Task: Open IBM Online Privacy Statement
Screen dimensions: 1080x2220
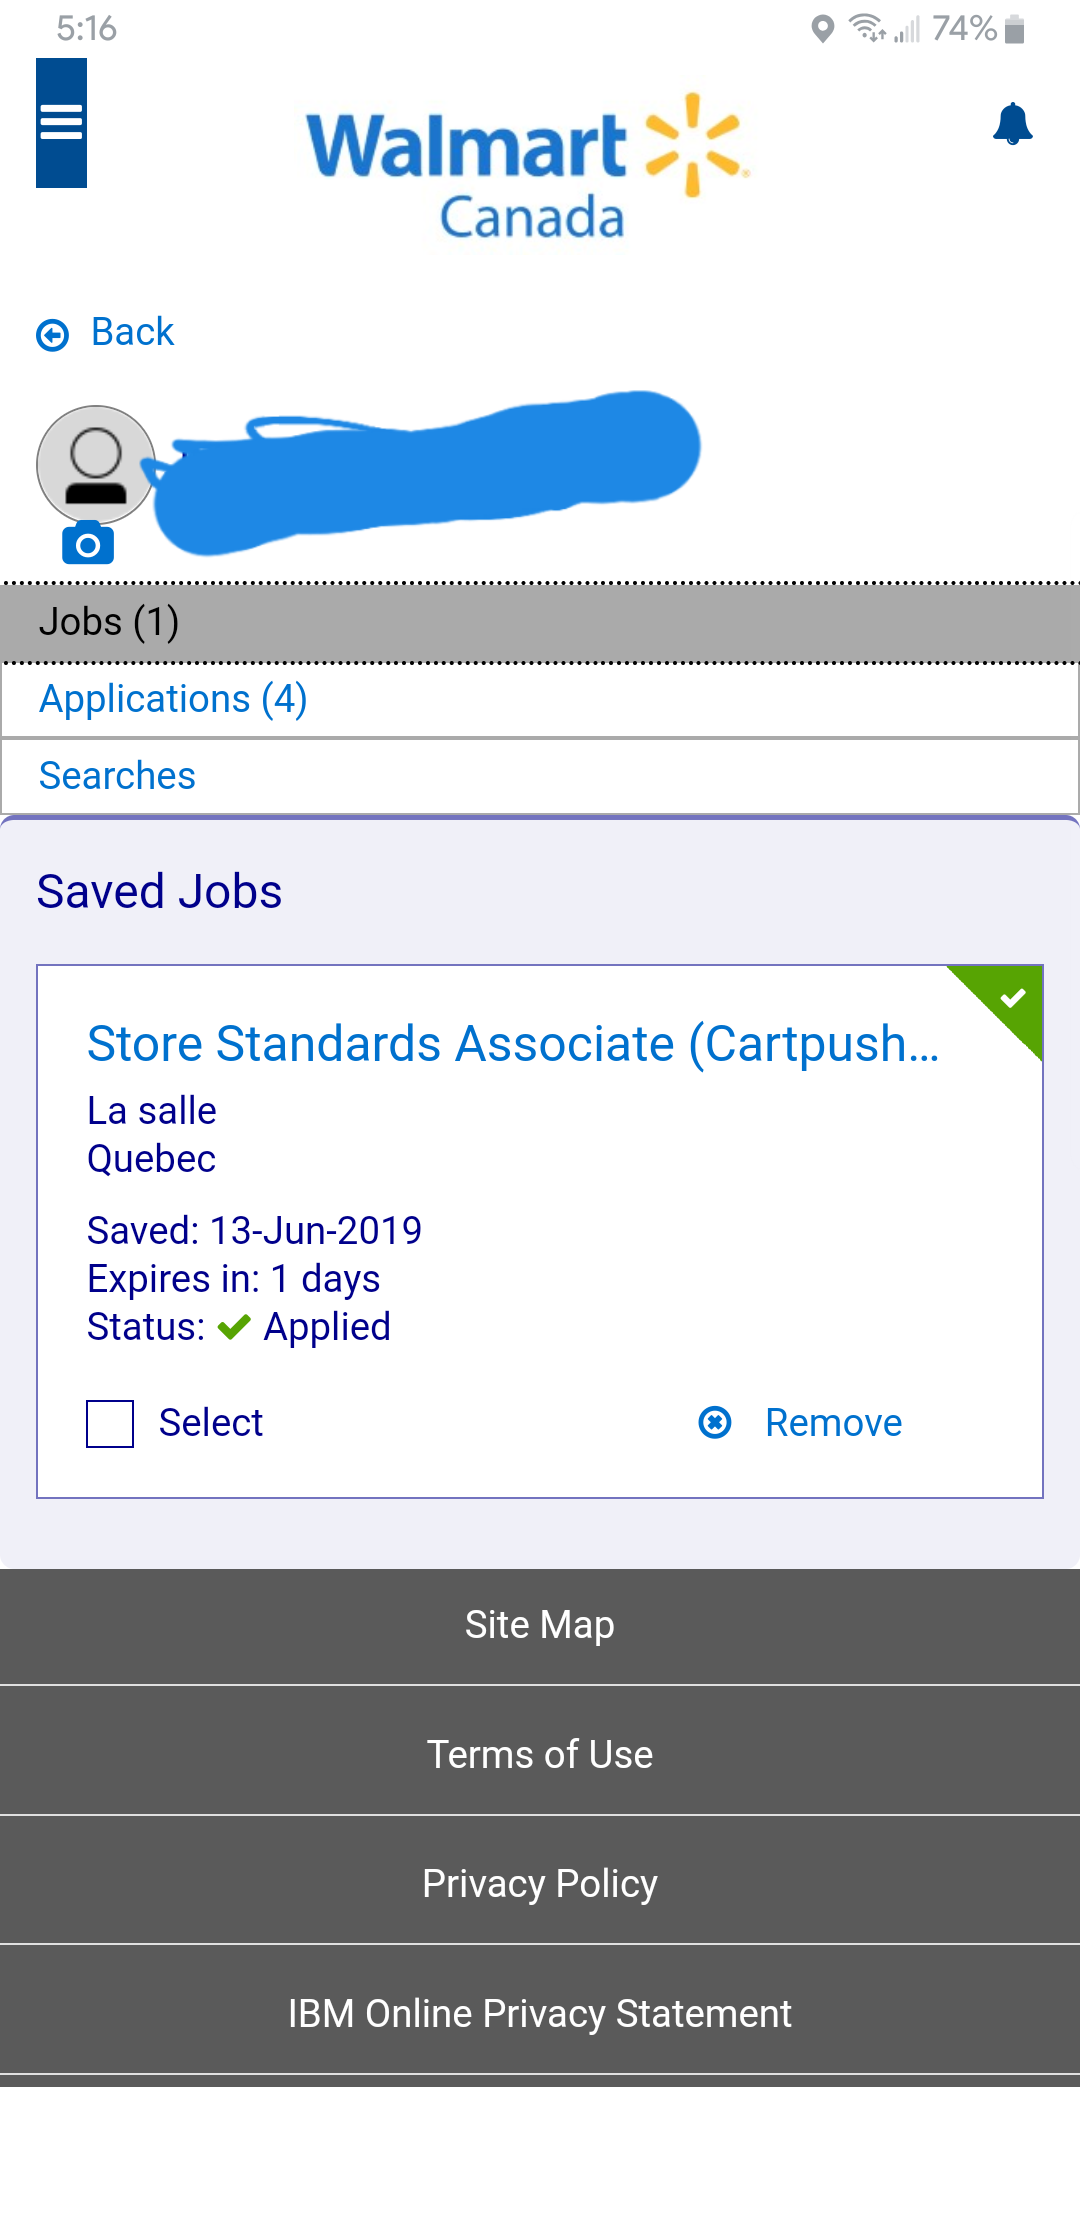Action: tap(540, 2013)
